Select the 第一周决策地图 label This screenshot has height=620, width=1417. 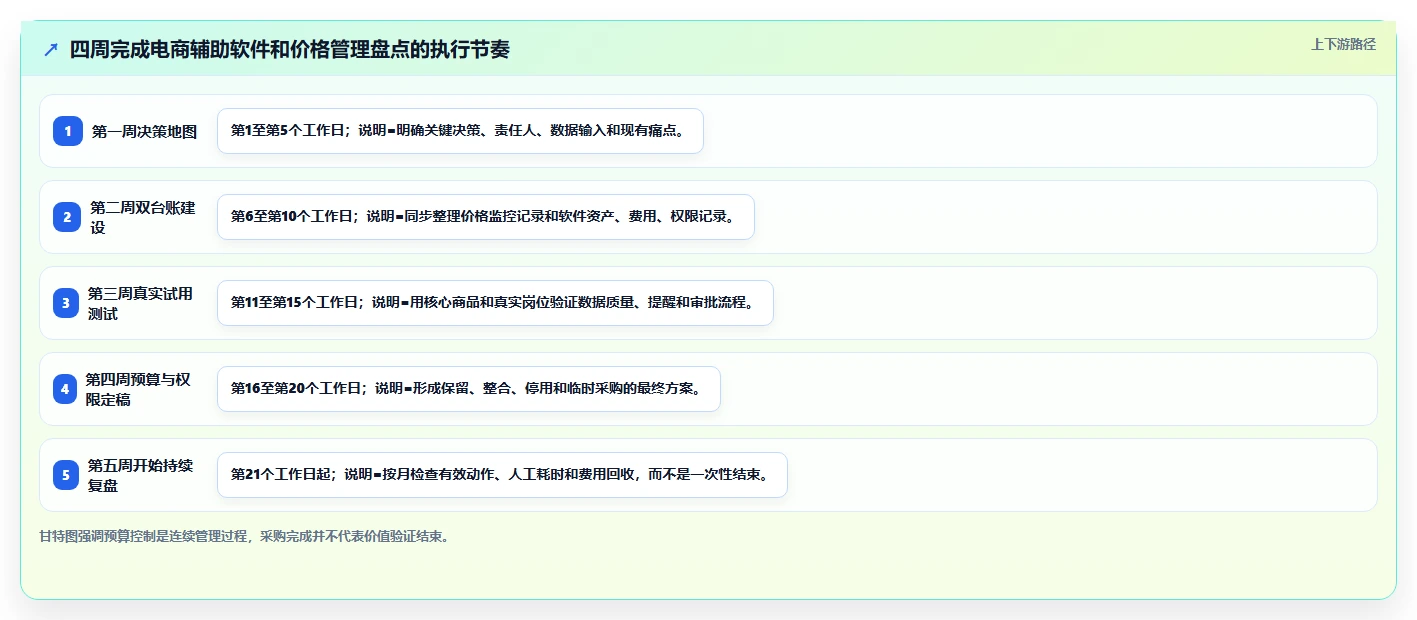click(x=145, y=131)
